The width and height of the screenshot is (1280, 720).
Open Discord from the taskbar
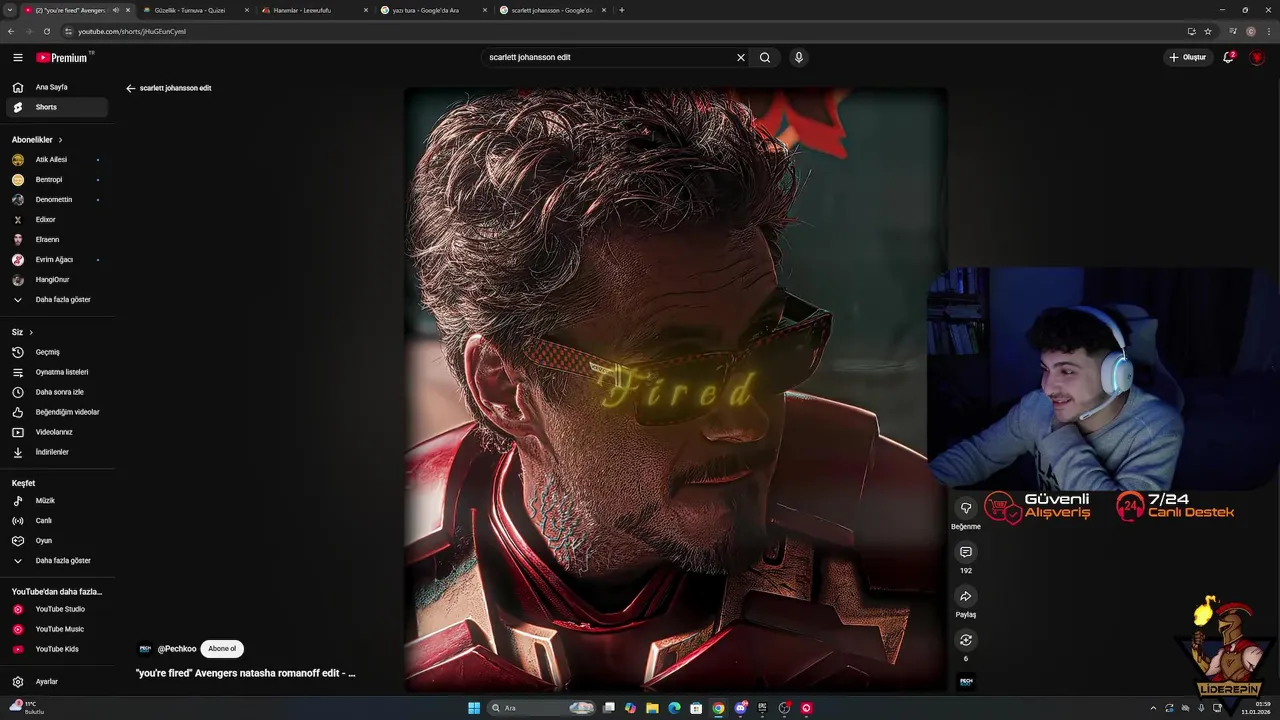tap(740, 708)
